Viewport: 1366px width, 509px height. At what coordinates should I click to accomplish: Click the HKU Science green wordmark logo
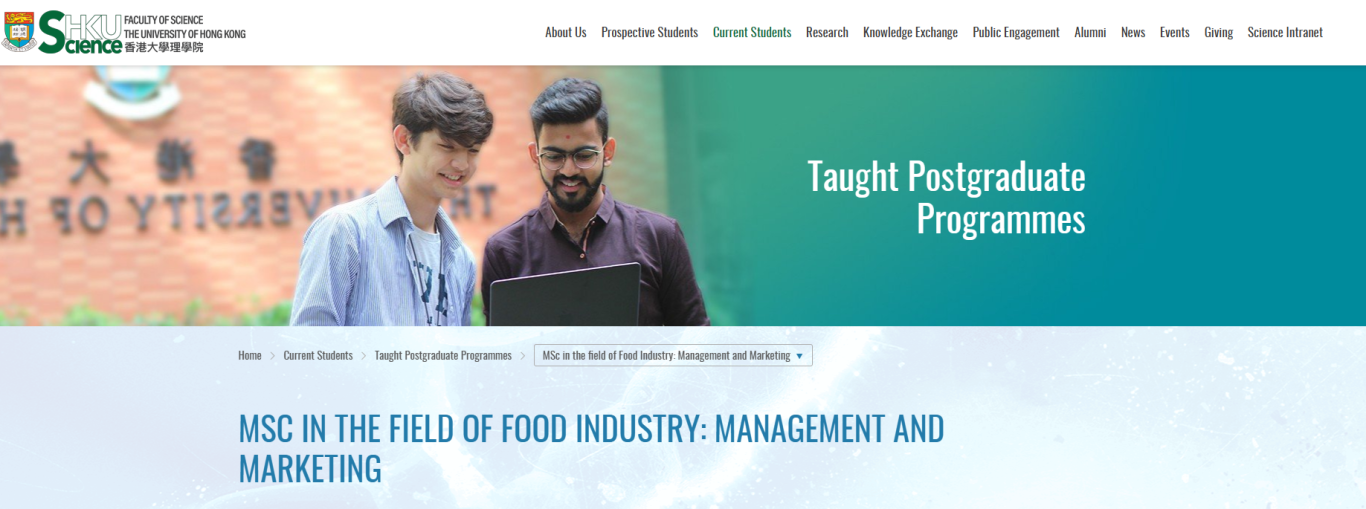coord(80,33)
